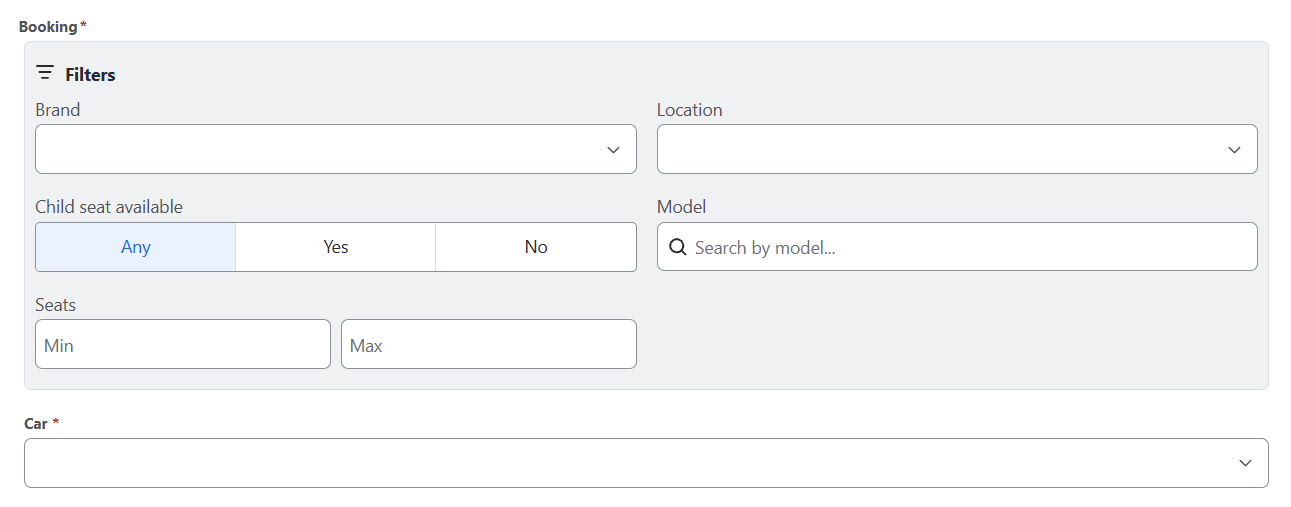This screenshot has width=1291, height=507.
Task: Click the Min seats input field
Action: tap(183, 344)
